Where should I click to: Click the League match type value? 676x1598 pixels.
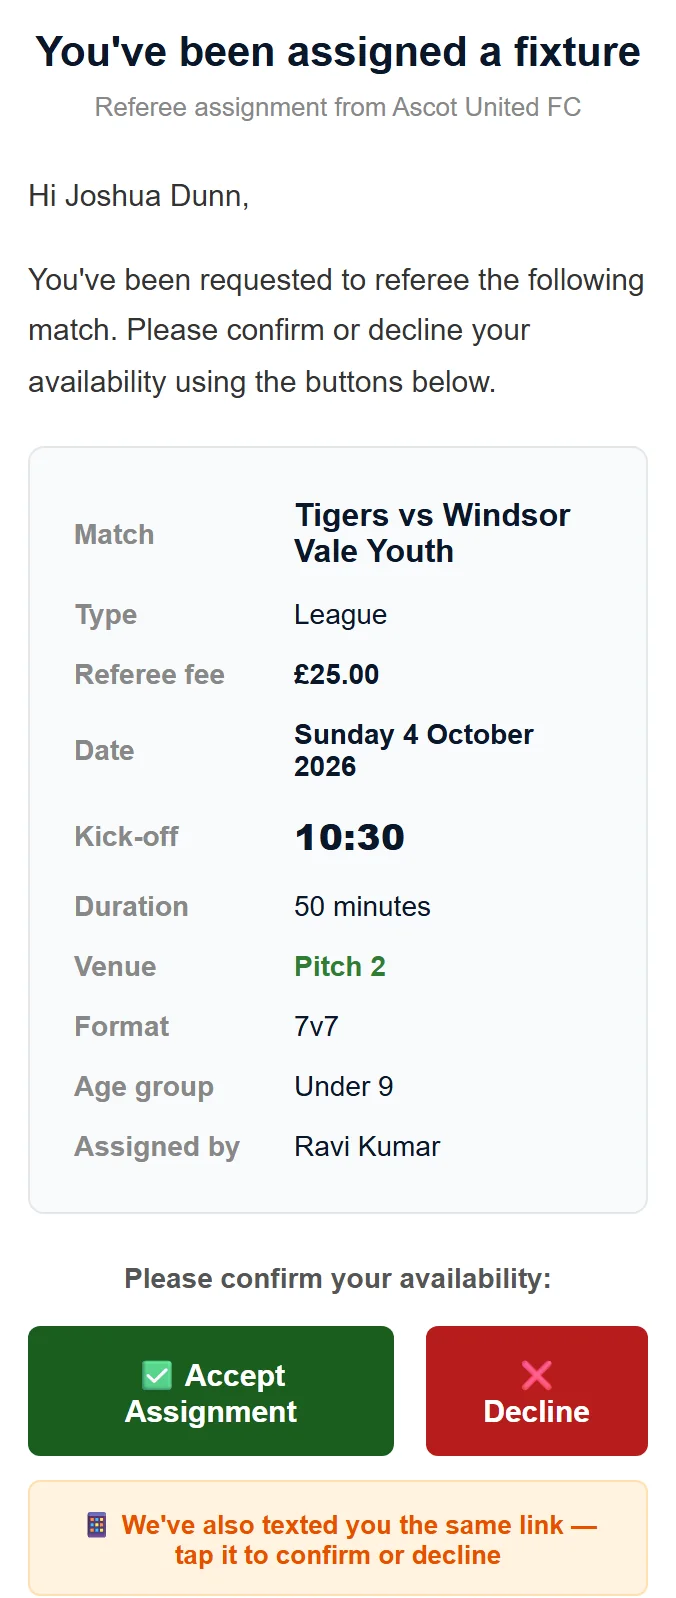(x=340, y=615)
